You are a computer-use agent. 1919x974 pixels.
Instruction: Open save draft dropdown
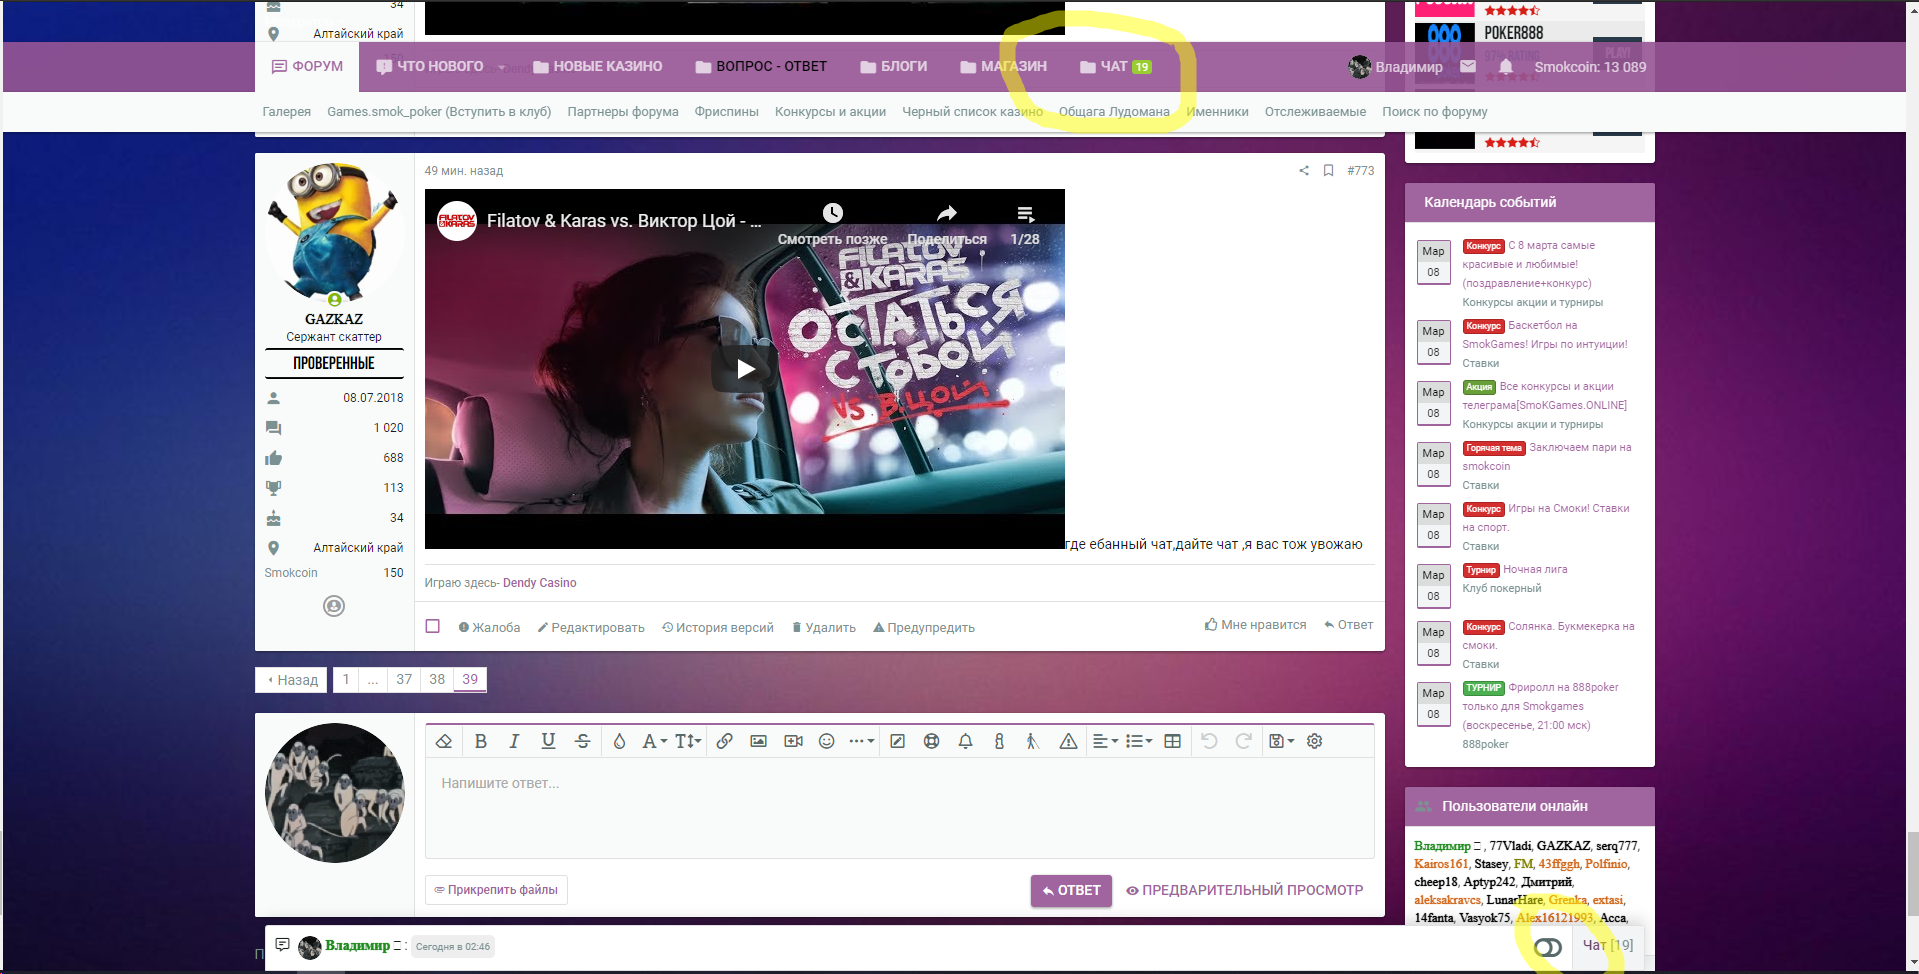click(x=1281, y=741)
